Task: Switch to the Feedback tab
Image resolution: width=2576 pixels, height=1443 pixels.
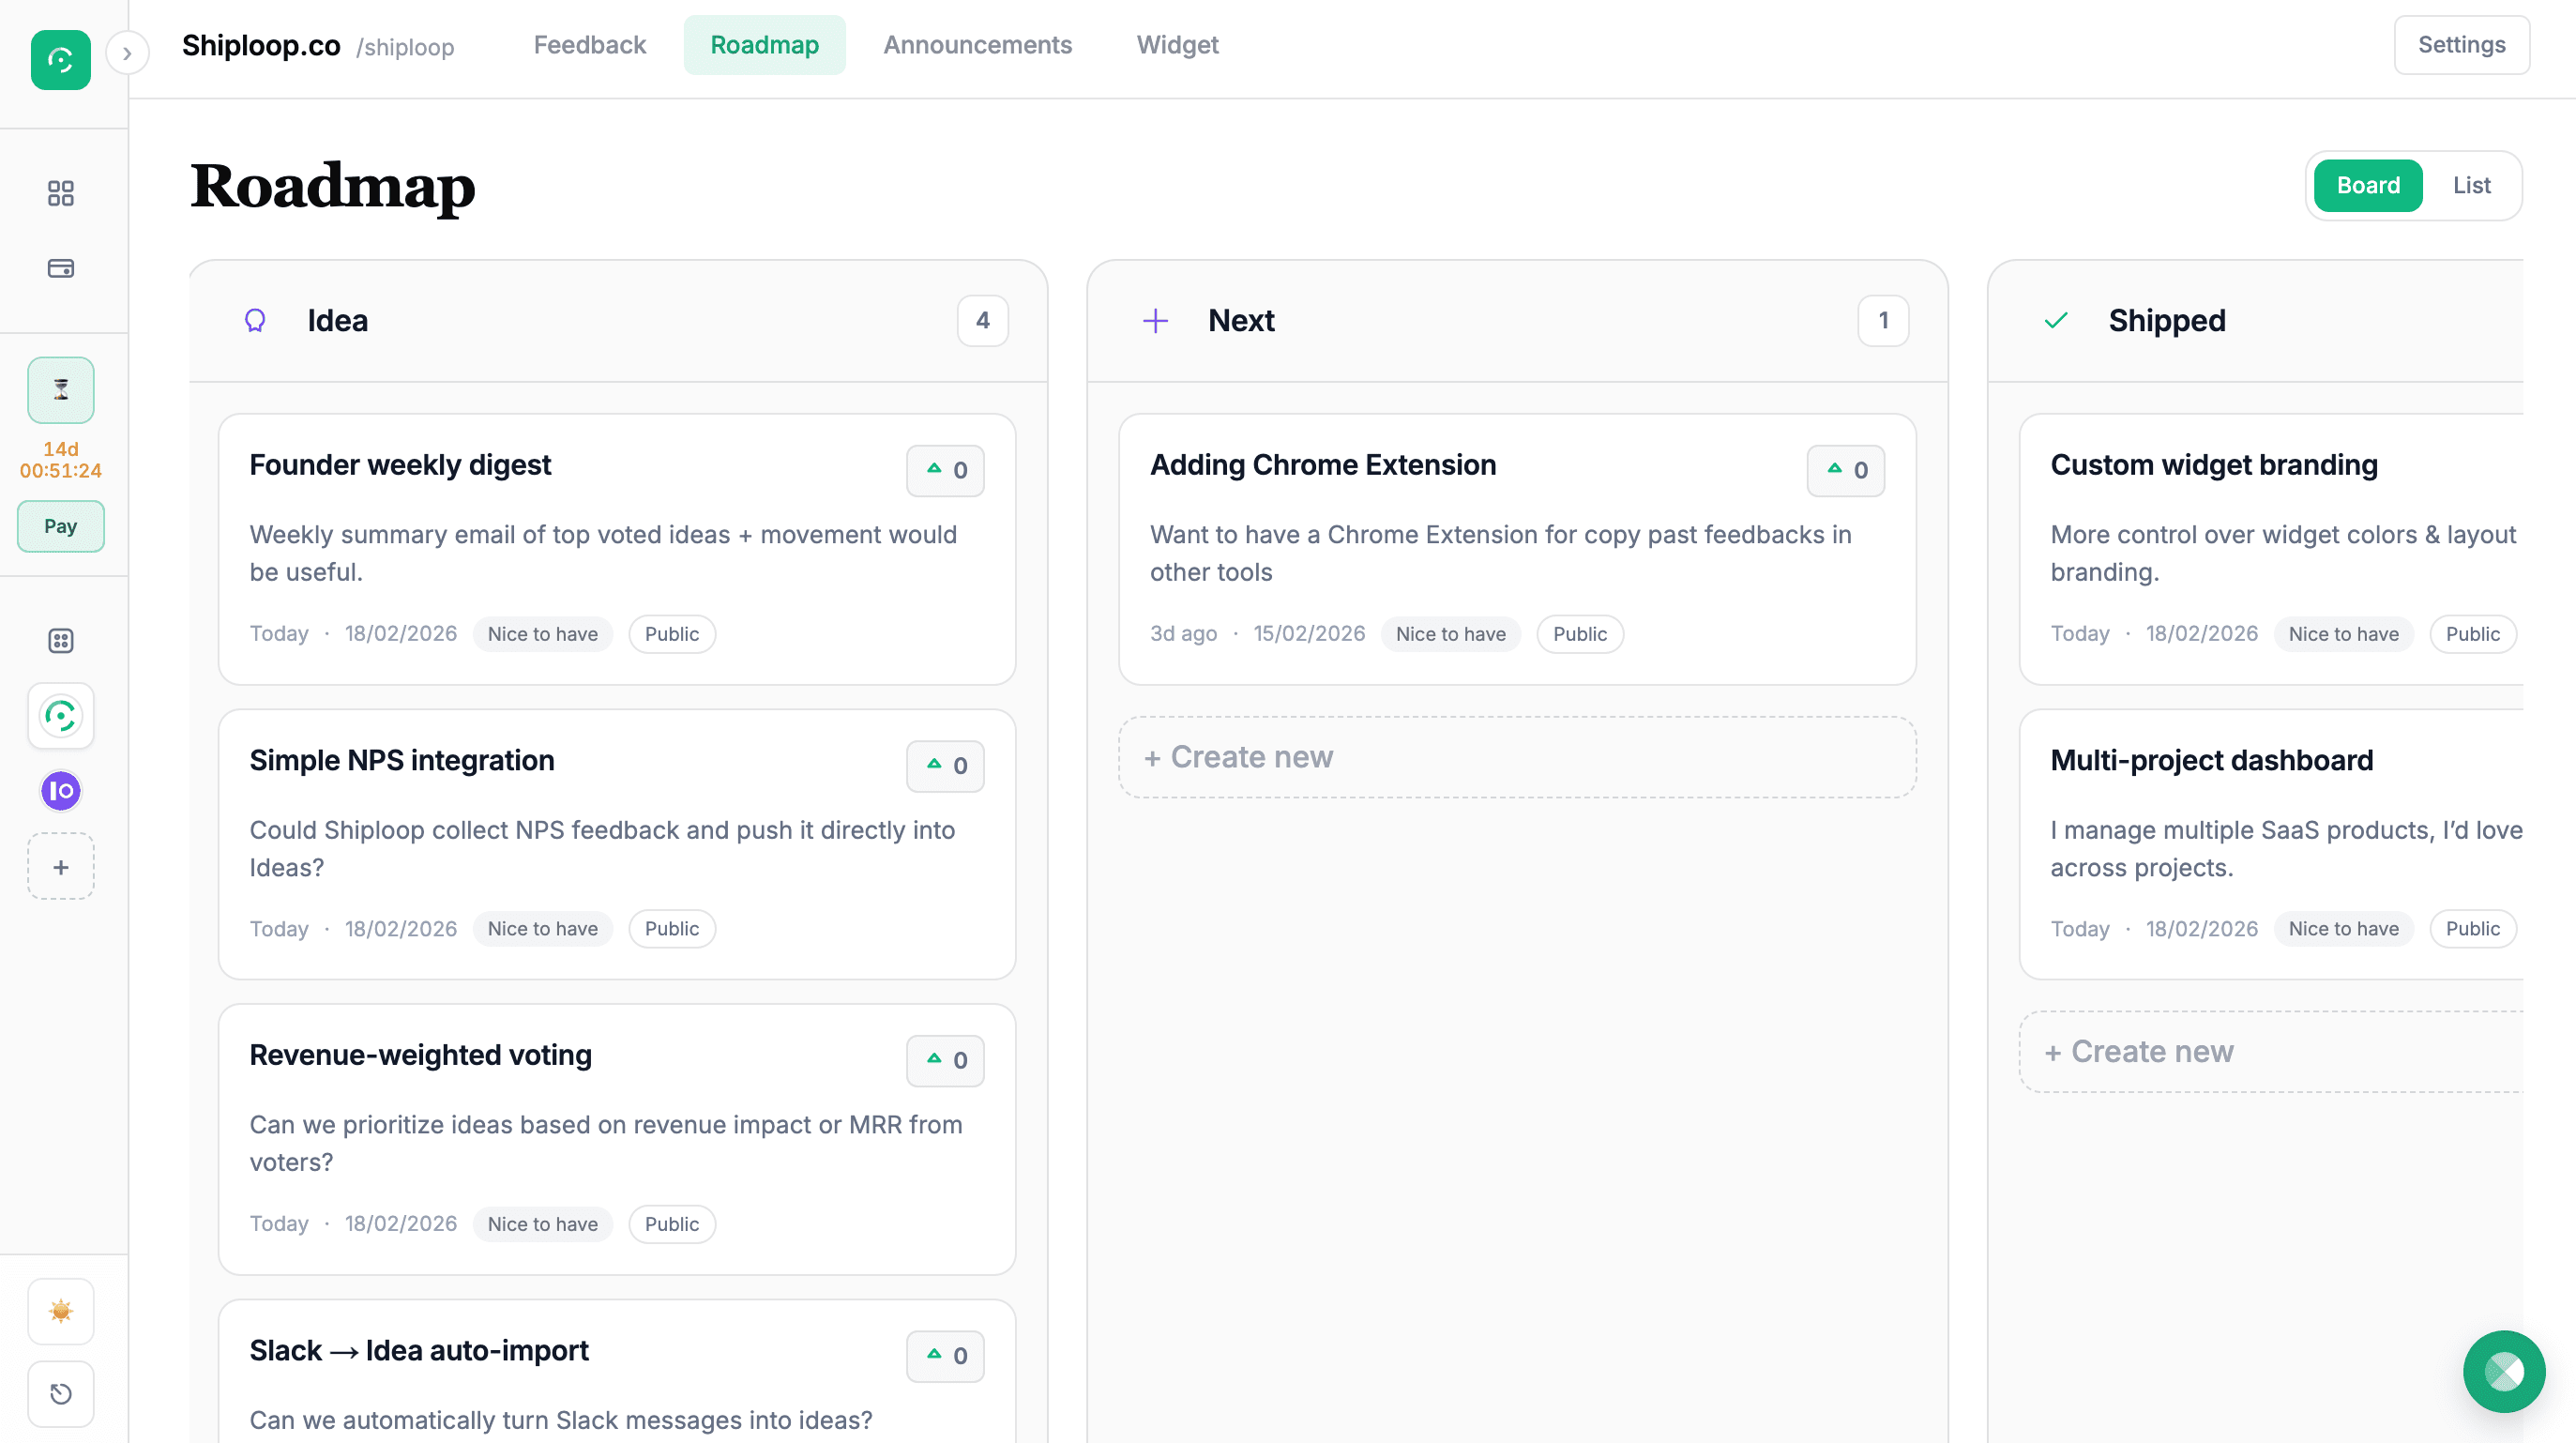Action: 590,45
